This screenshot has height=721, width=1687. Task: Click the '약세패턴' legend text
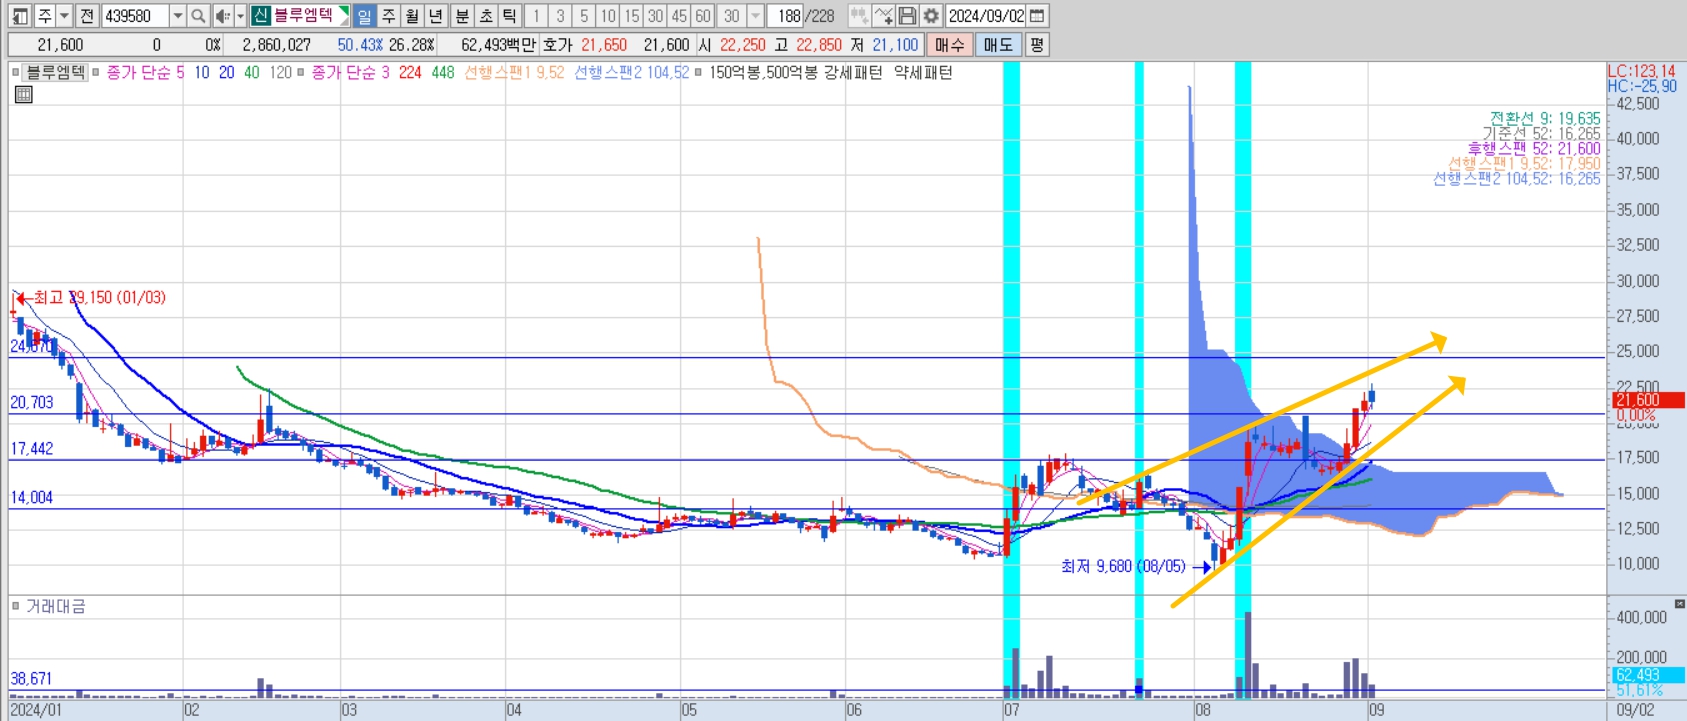[x=923, y=72]
